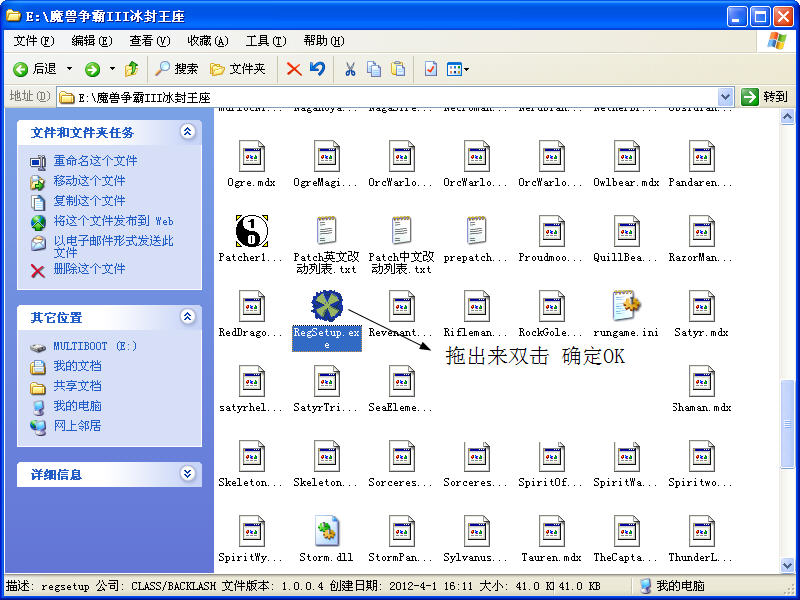
Task: Click the Properties toolbar icon
Action: (431, 69)
